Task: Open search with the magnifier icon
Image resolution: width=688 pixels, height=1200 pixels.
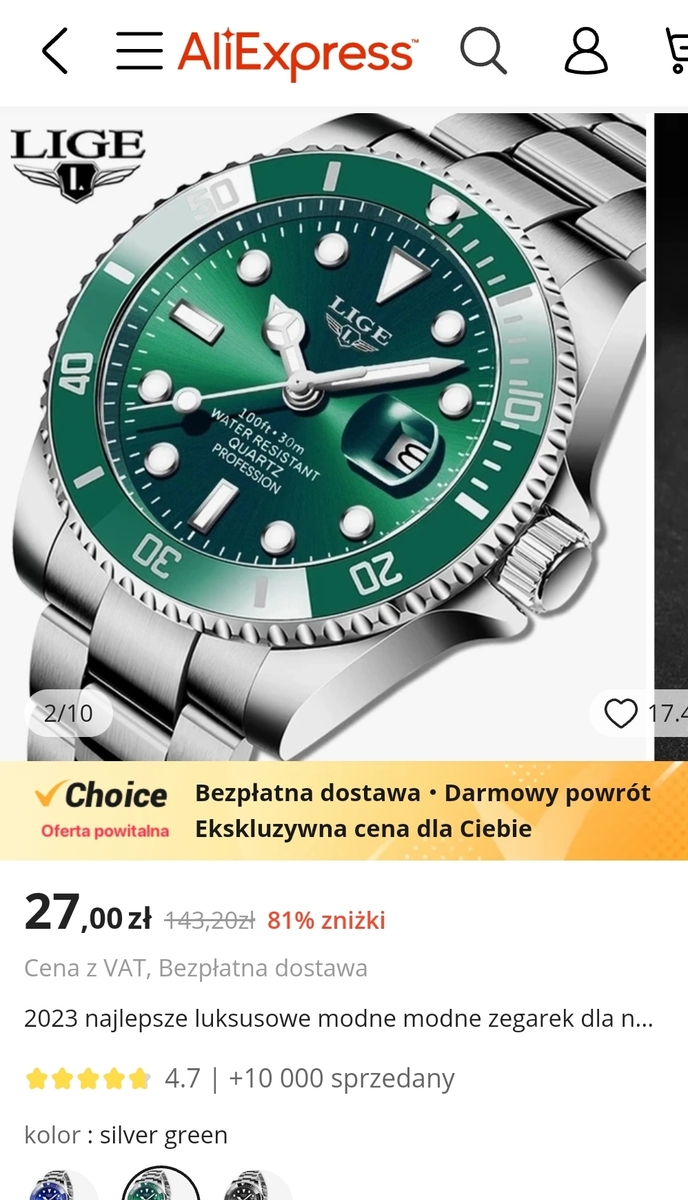Action: pos(484,50)
